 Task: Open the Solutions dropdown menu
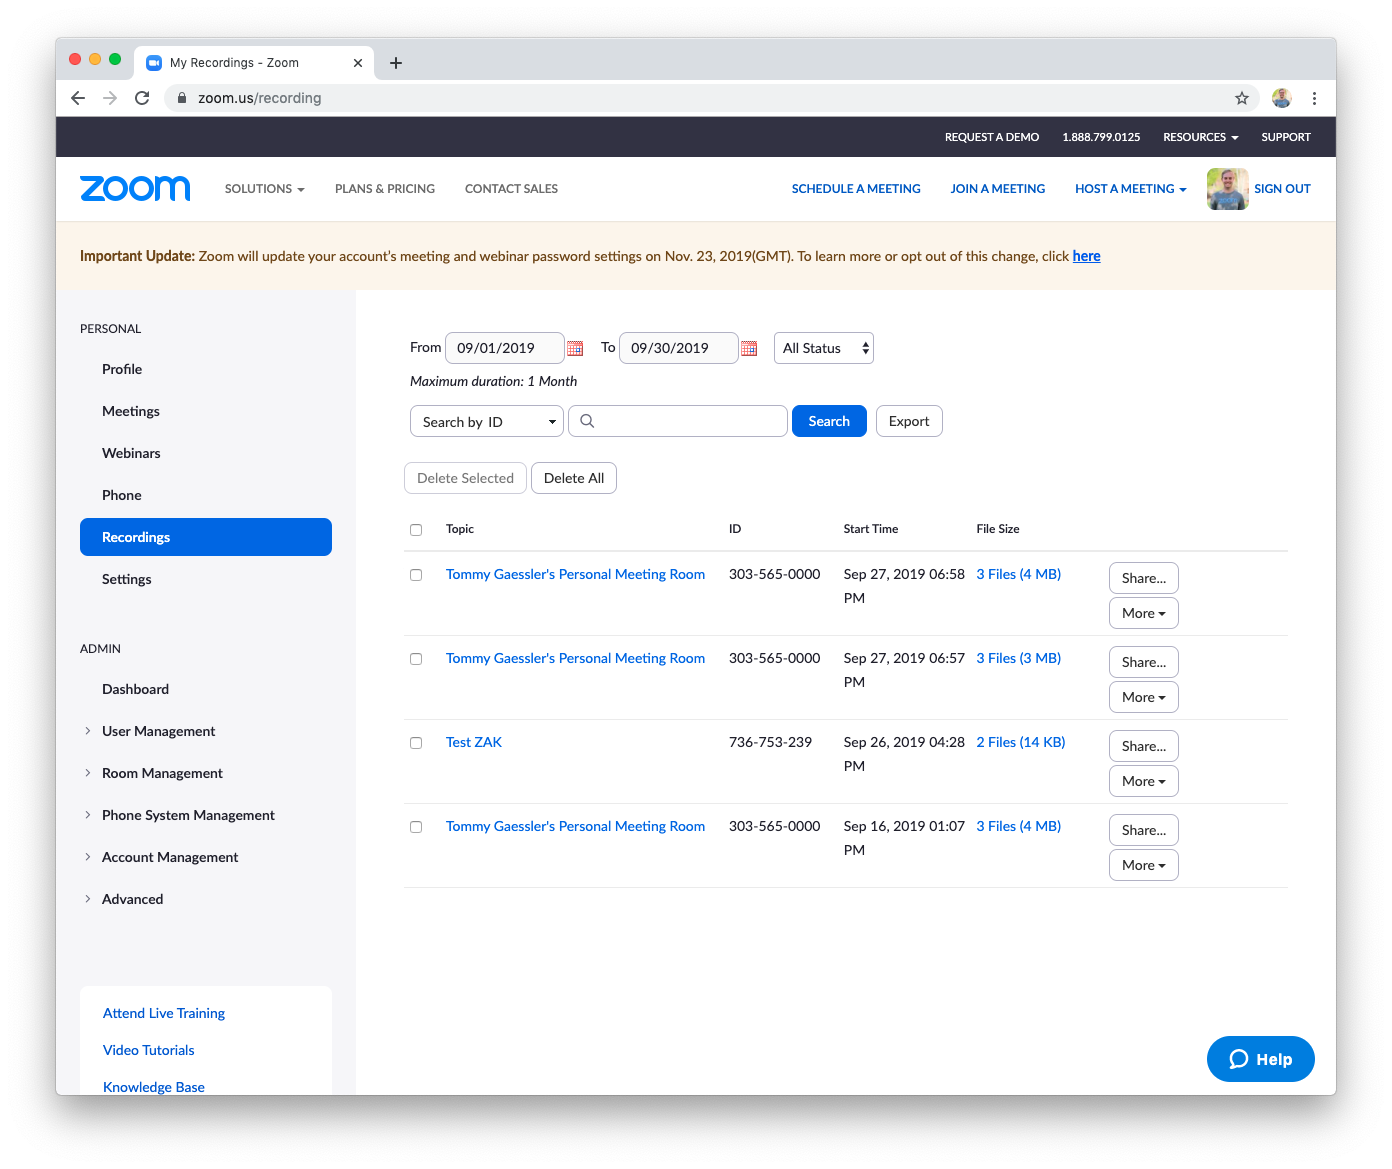(264, 189)
